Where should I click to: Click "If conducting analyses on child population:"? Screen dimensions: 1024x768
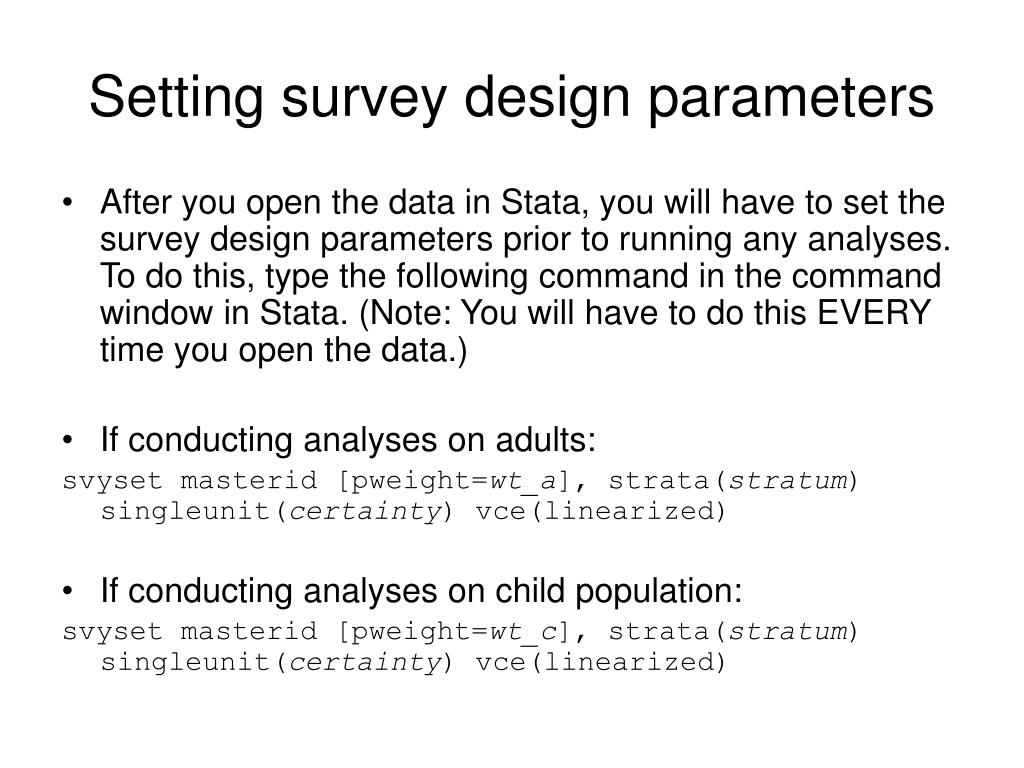(421, 591)
